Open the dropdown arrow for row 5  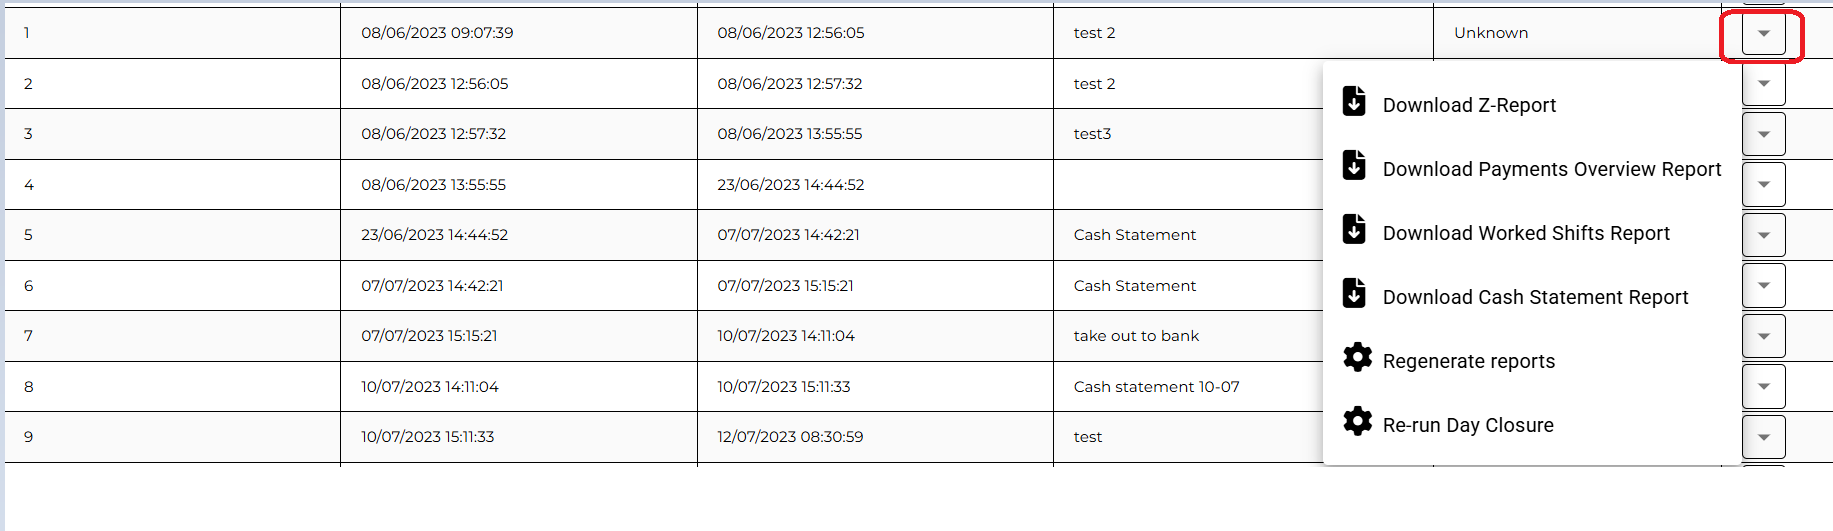click(1763, 235)
